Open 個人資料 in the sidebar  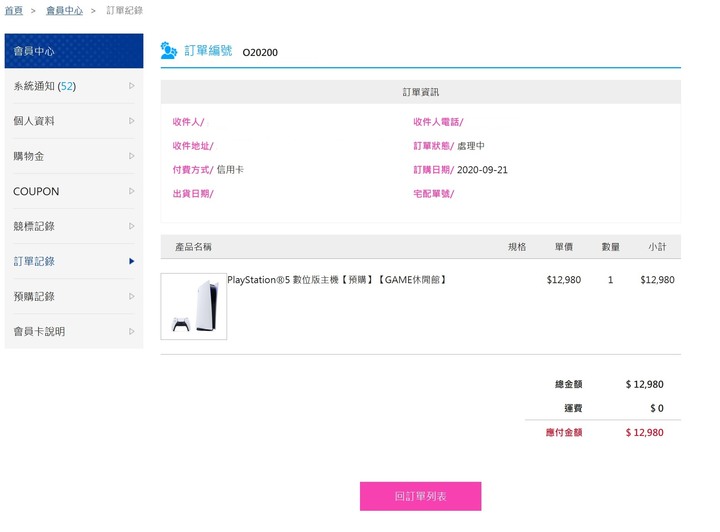point(74,121)
